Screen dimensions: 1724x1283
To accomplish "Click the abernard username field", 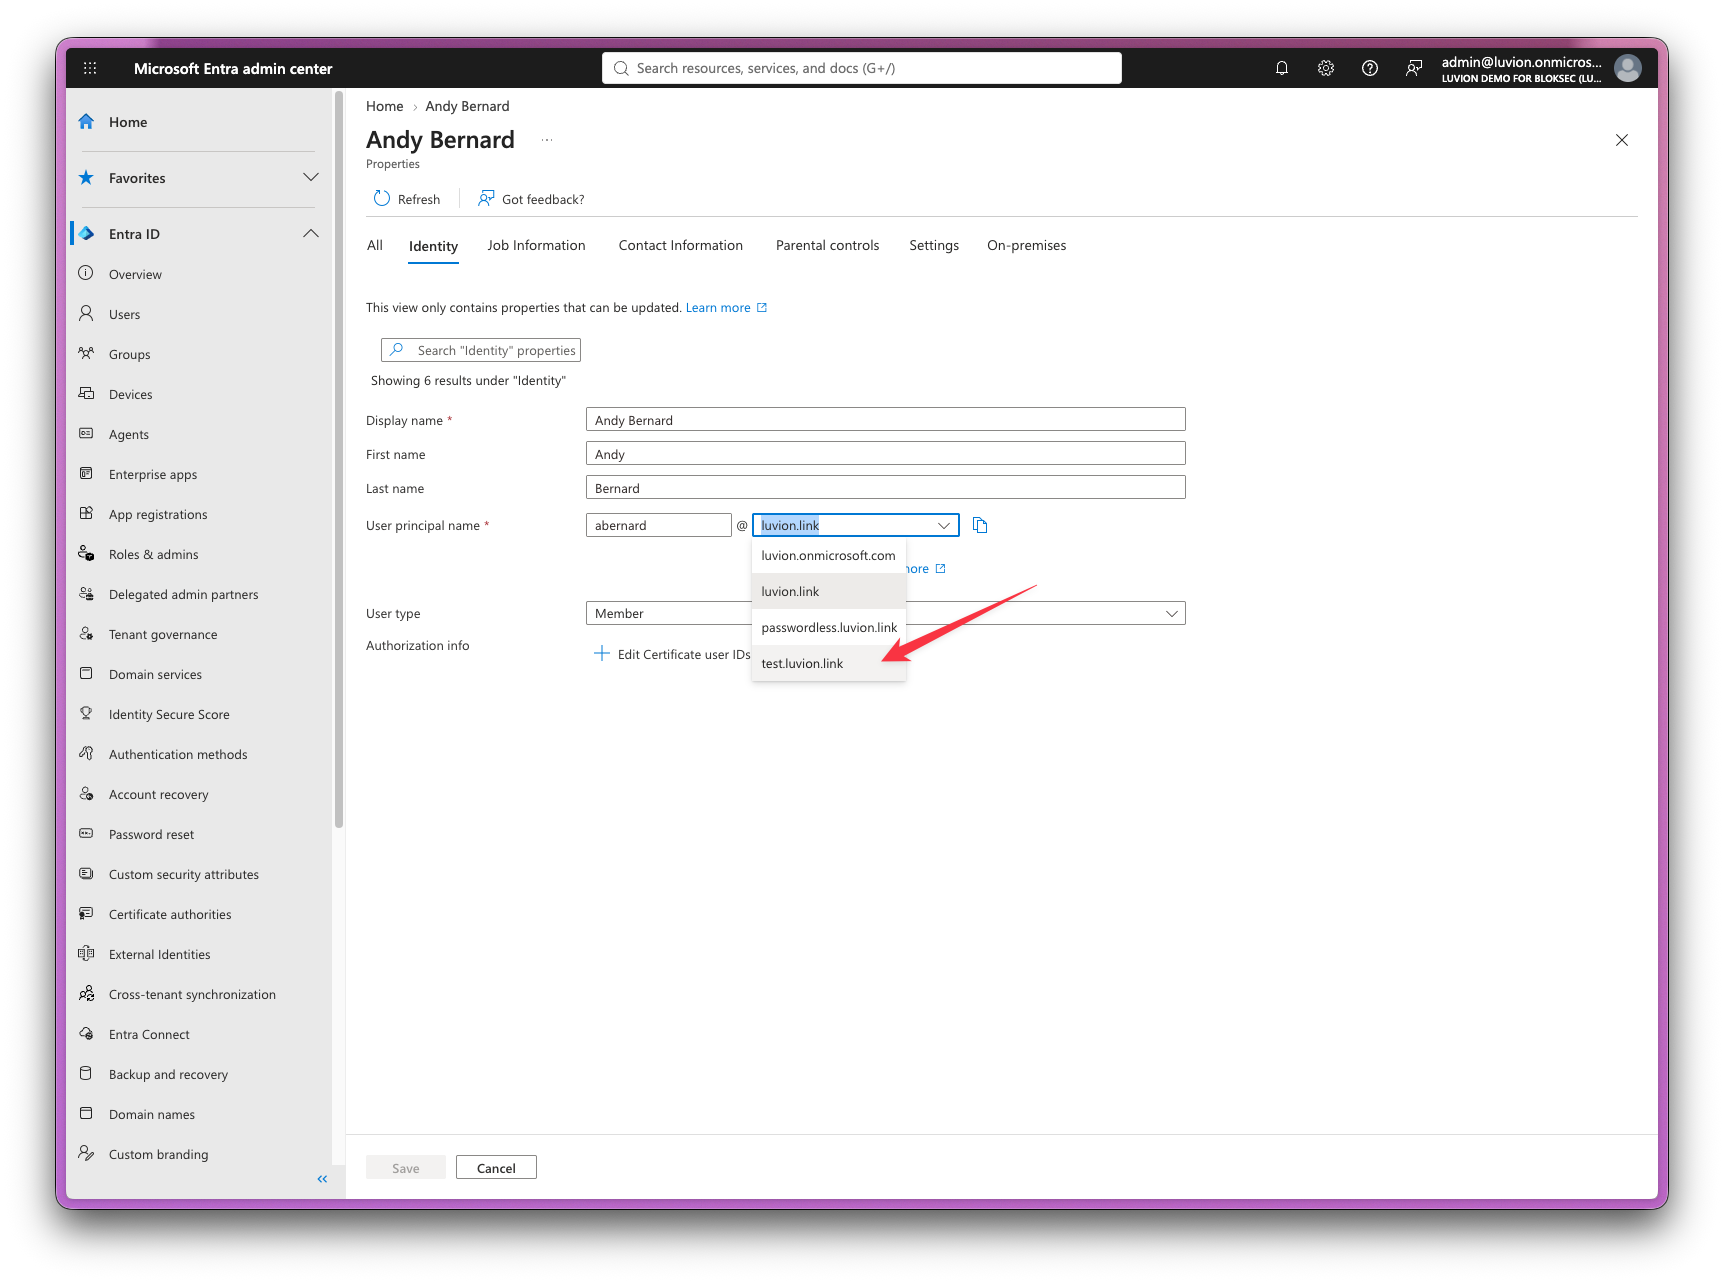I will coord(658,525).
